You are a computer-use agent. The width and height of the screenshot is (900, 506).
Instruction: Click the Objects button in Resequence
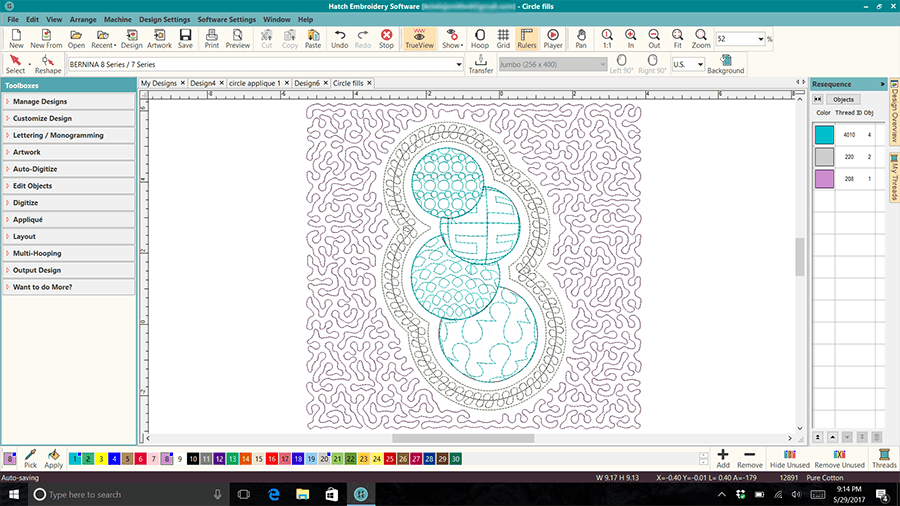coord(843,99)
